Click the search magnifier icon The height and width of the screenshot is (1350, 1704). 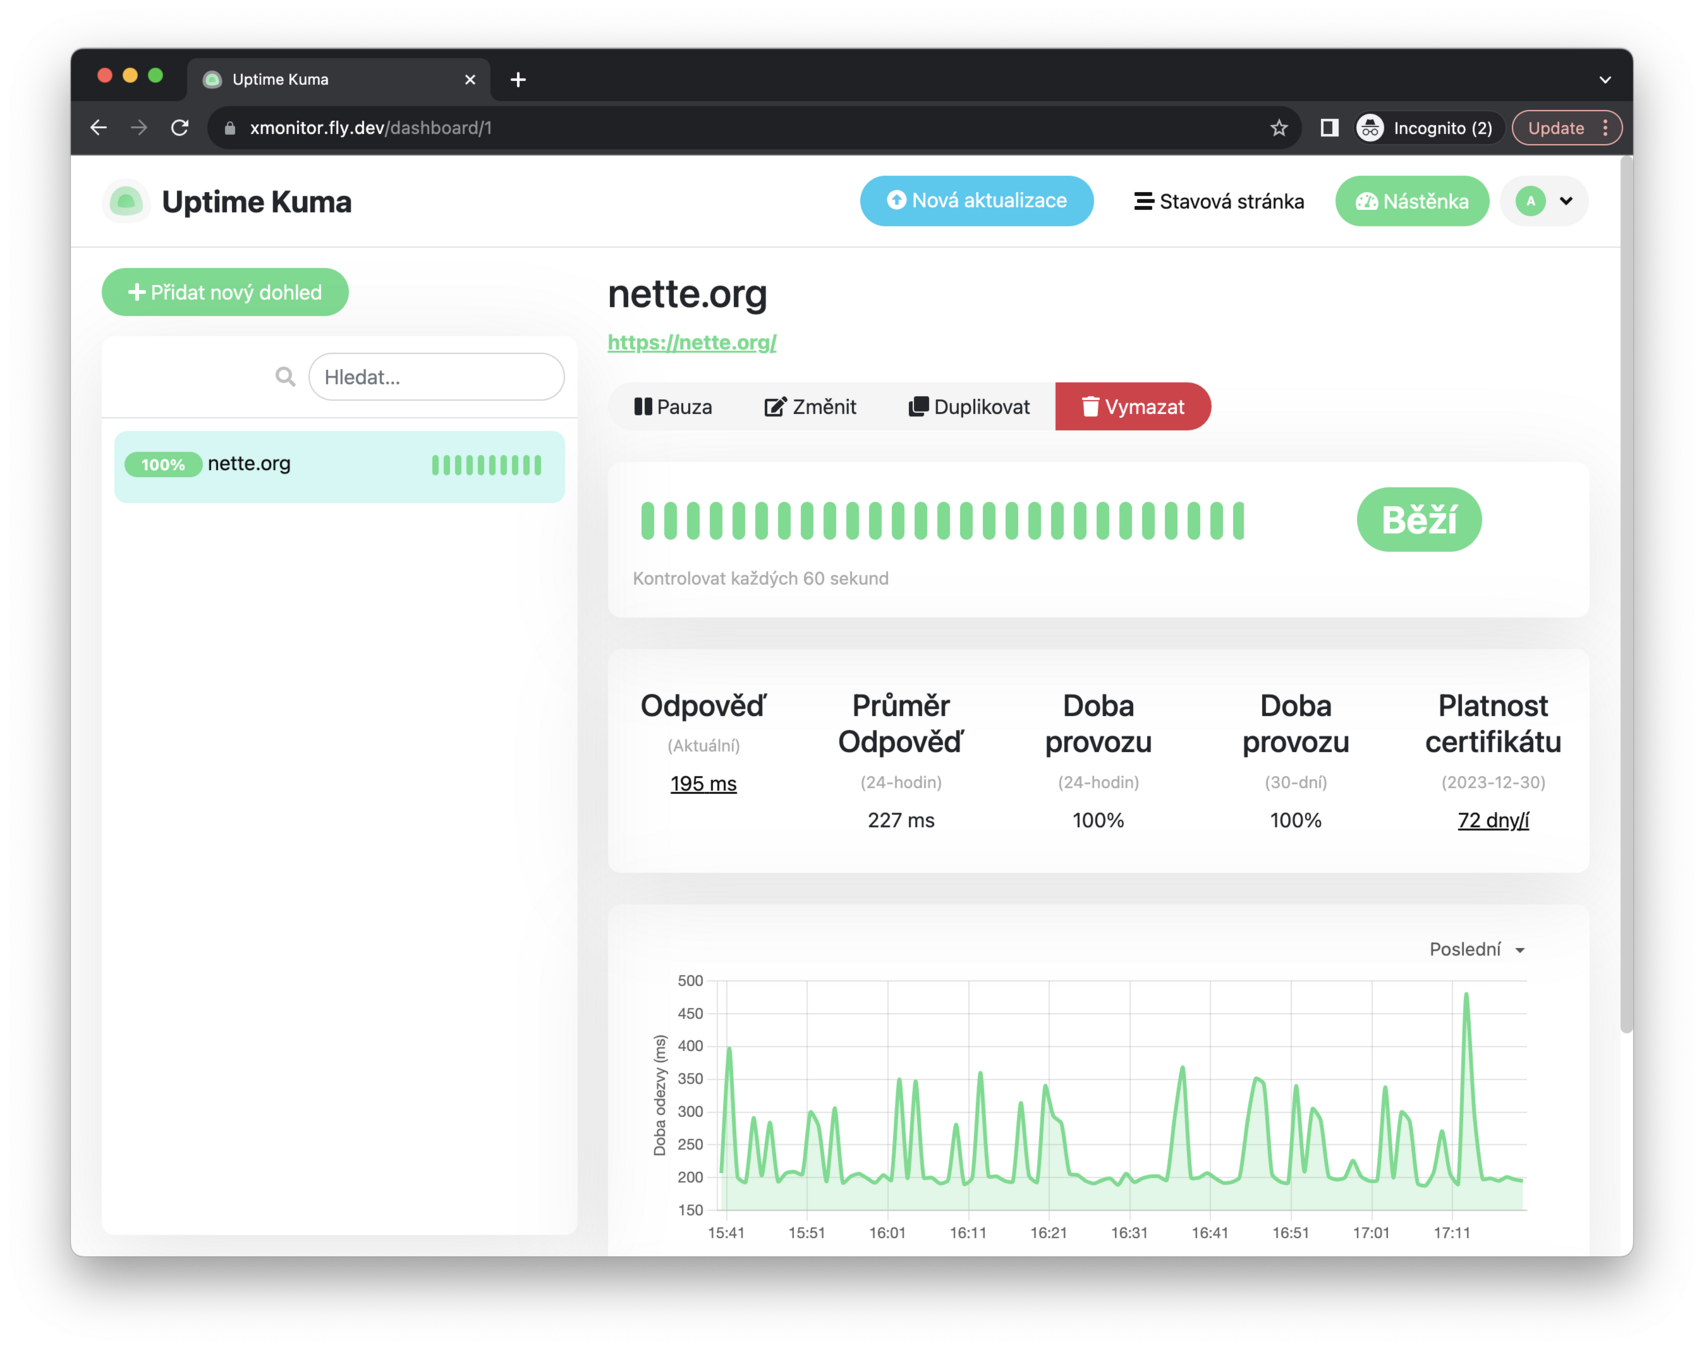coord(285,377)
